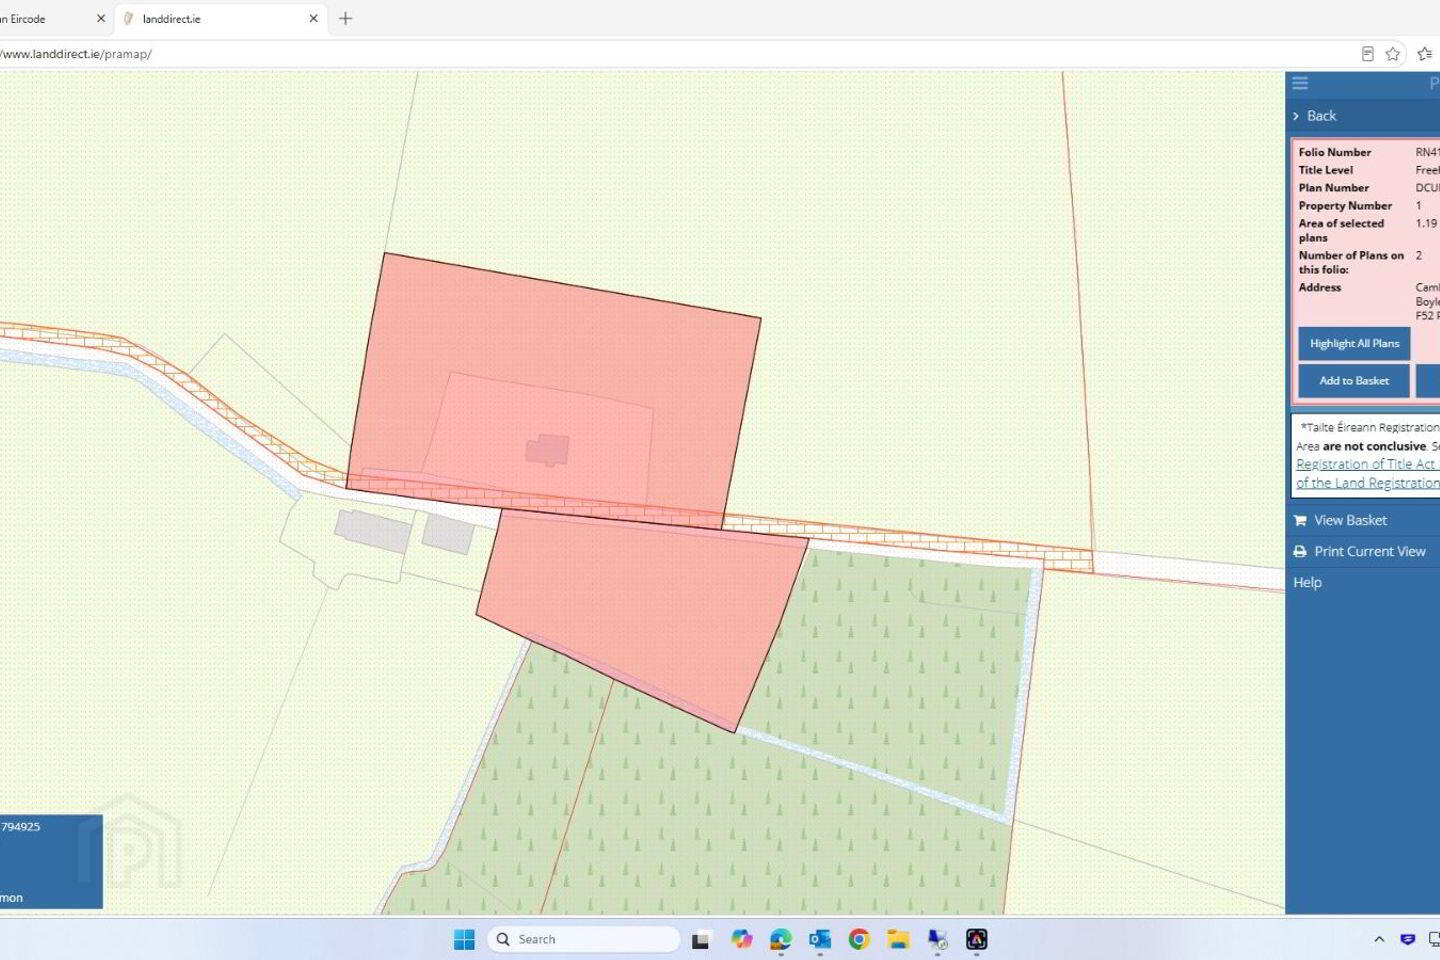Follow the 'of the Land Registration' link
This screenshot has height=960, width=1440.
click(1367, 482)
